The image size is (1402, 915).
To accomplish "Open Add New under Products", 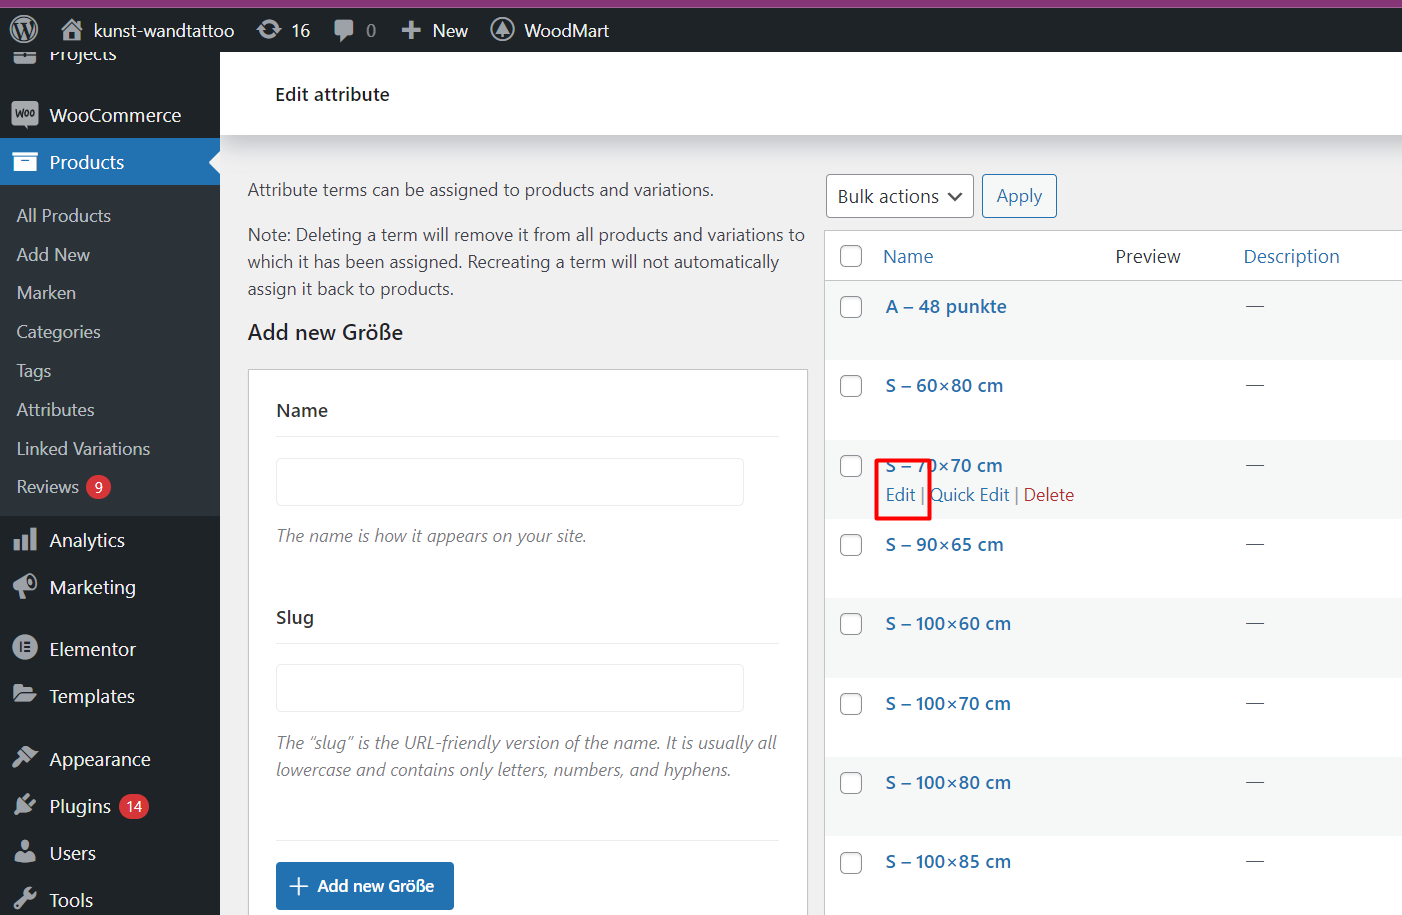I will pyautogui.click(x=53, y=254).
